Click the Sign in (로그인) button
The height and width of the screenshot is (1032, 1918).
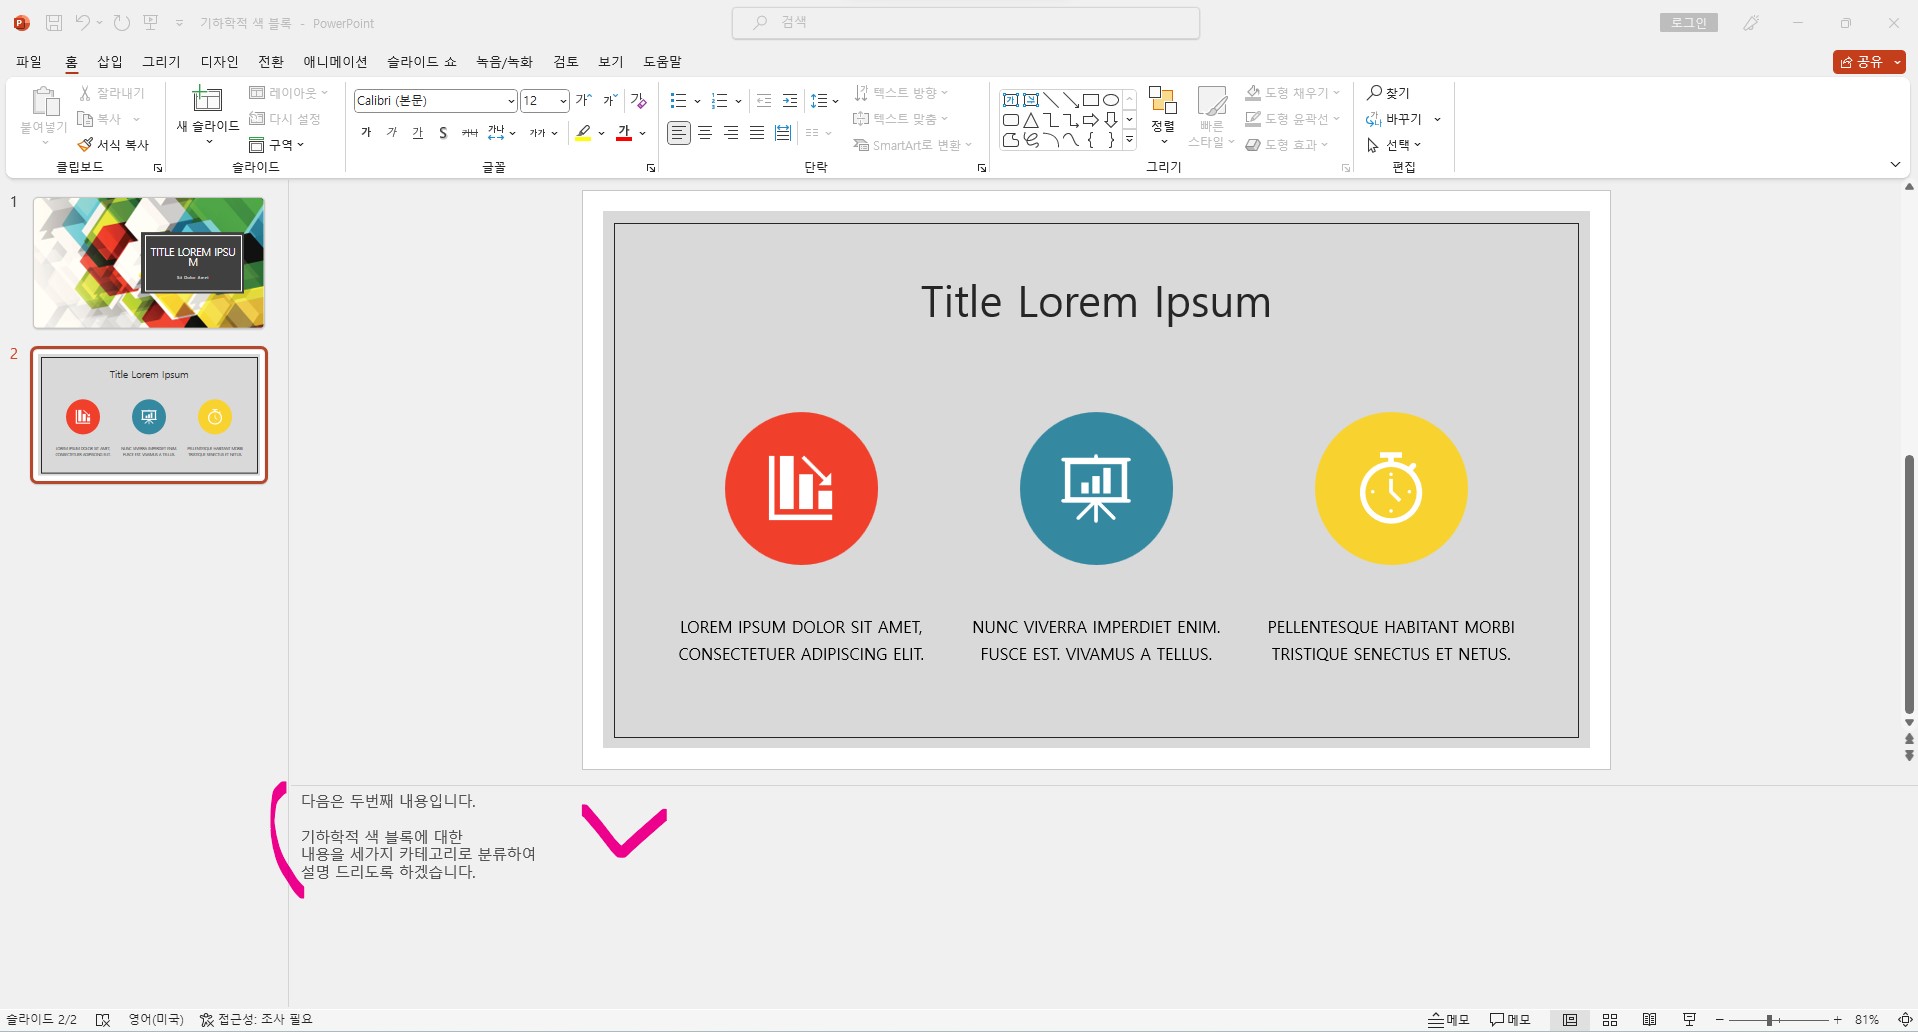coord(1689,23)
